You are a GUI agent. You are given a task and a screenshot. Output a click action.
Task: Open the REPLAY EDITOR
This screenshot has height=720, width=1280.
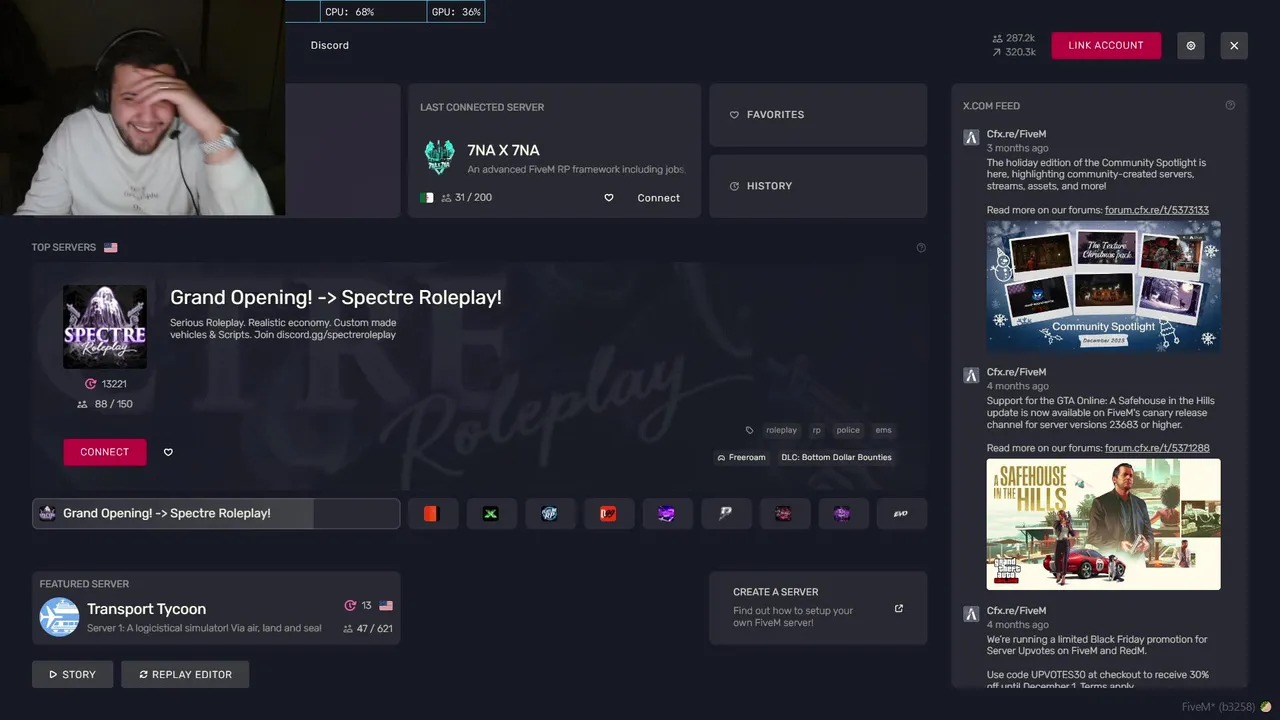click(185, 674)
